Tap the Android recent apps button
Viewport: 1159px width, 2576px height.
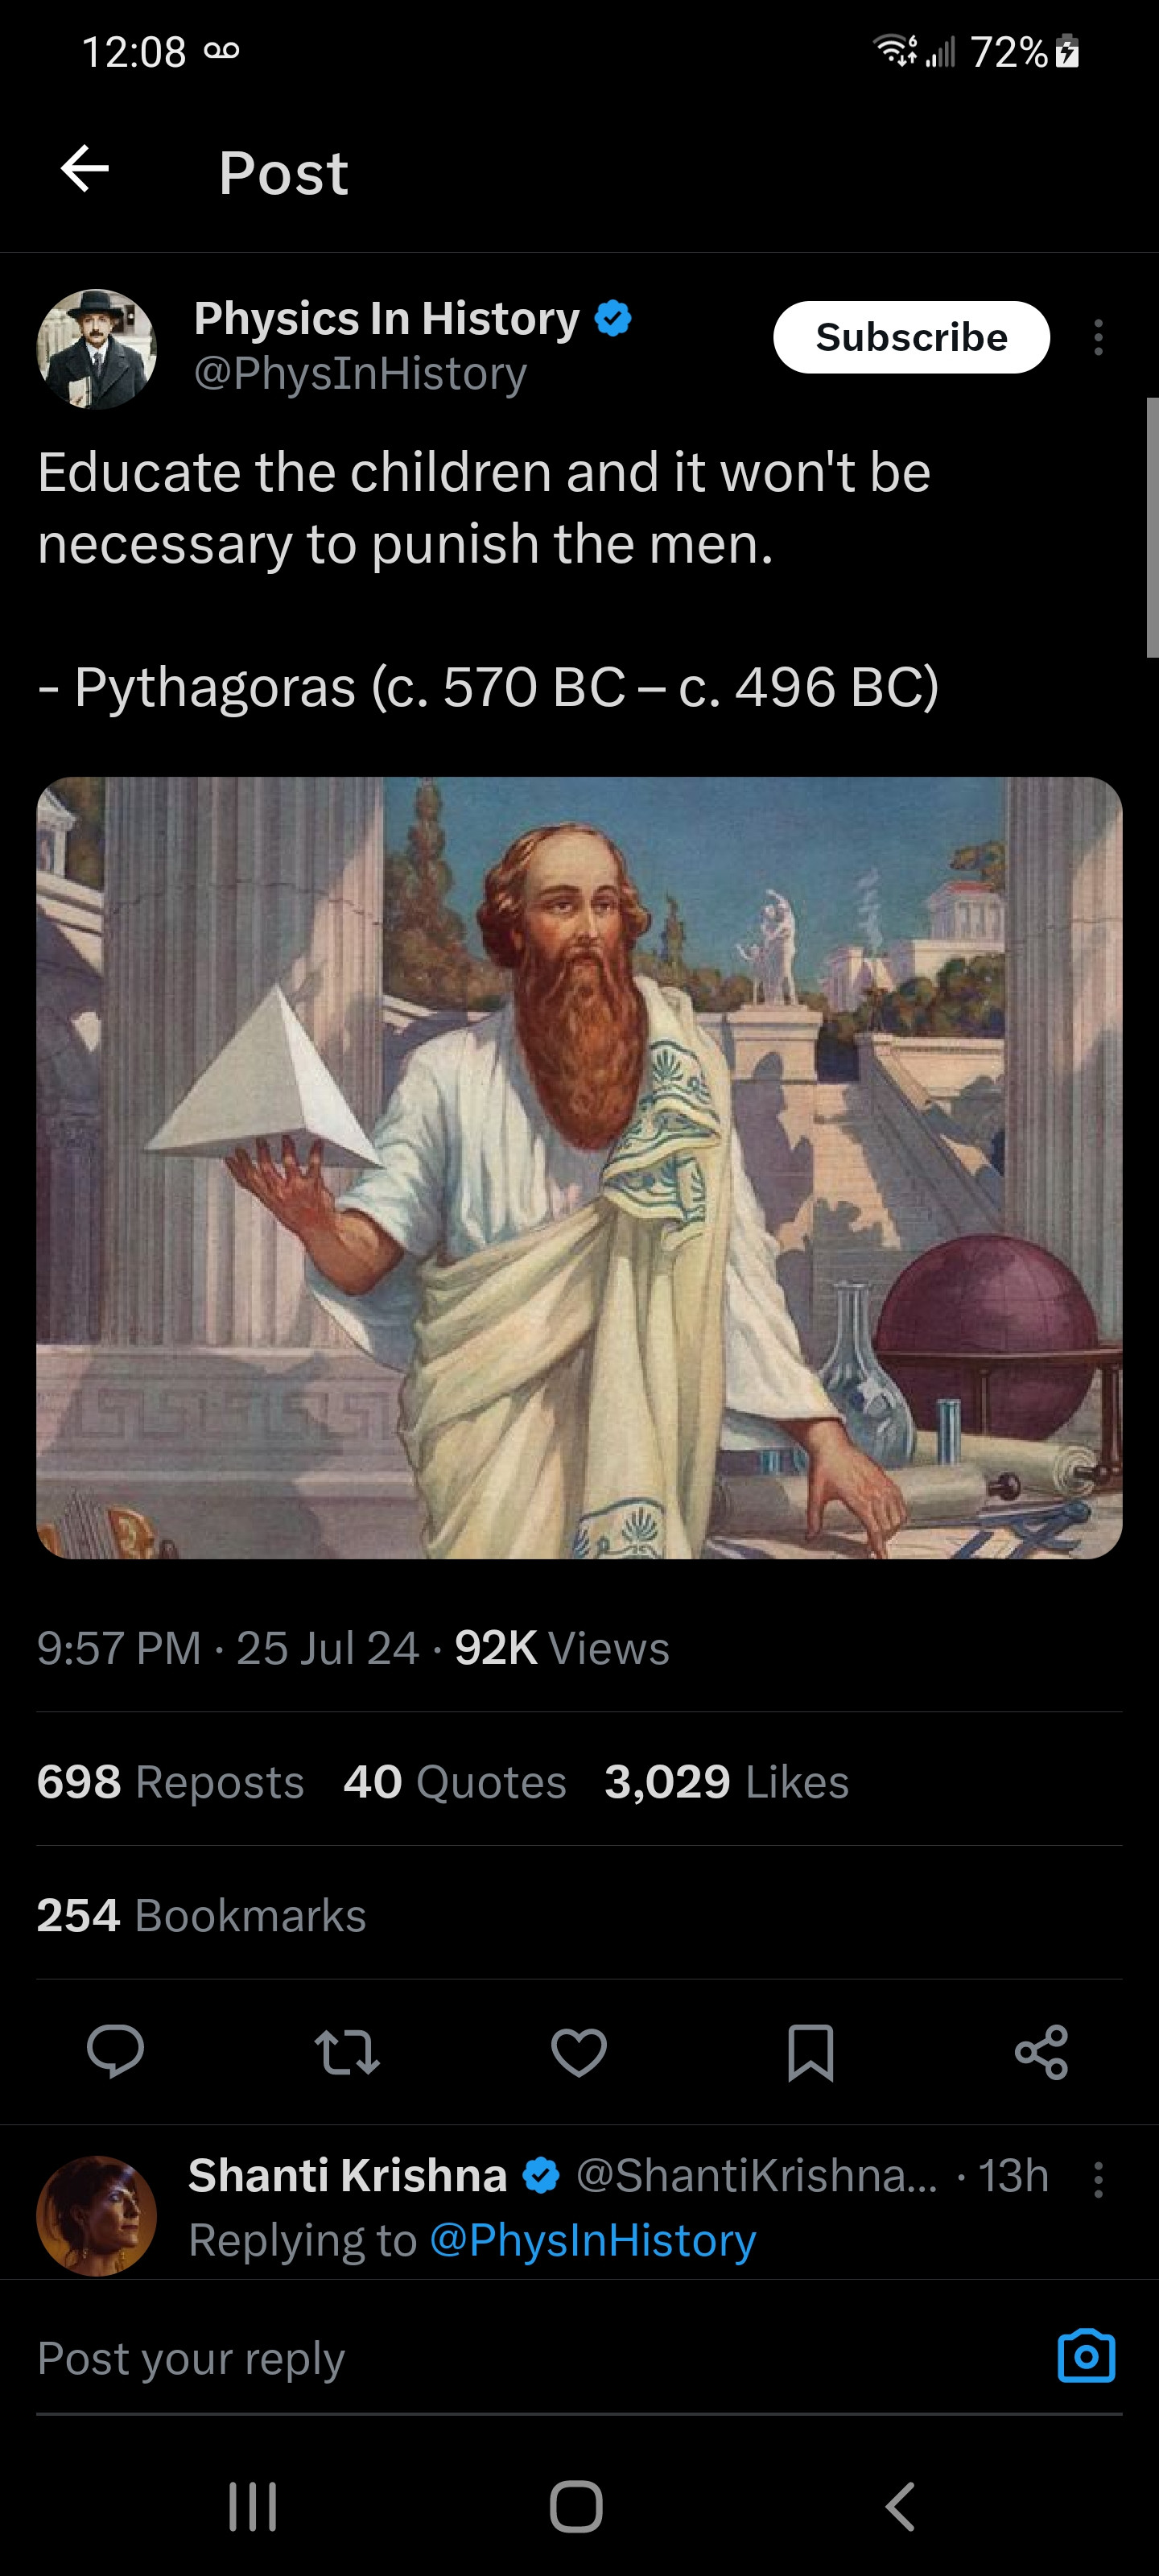[252, 2507]
